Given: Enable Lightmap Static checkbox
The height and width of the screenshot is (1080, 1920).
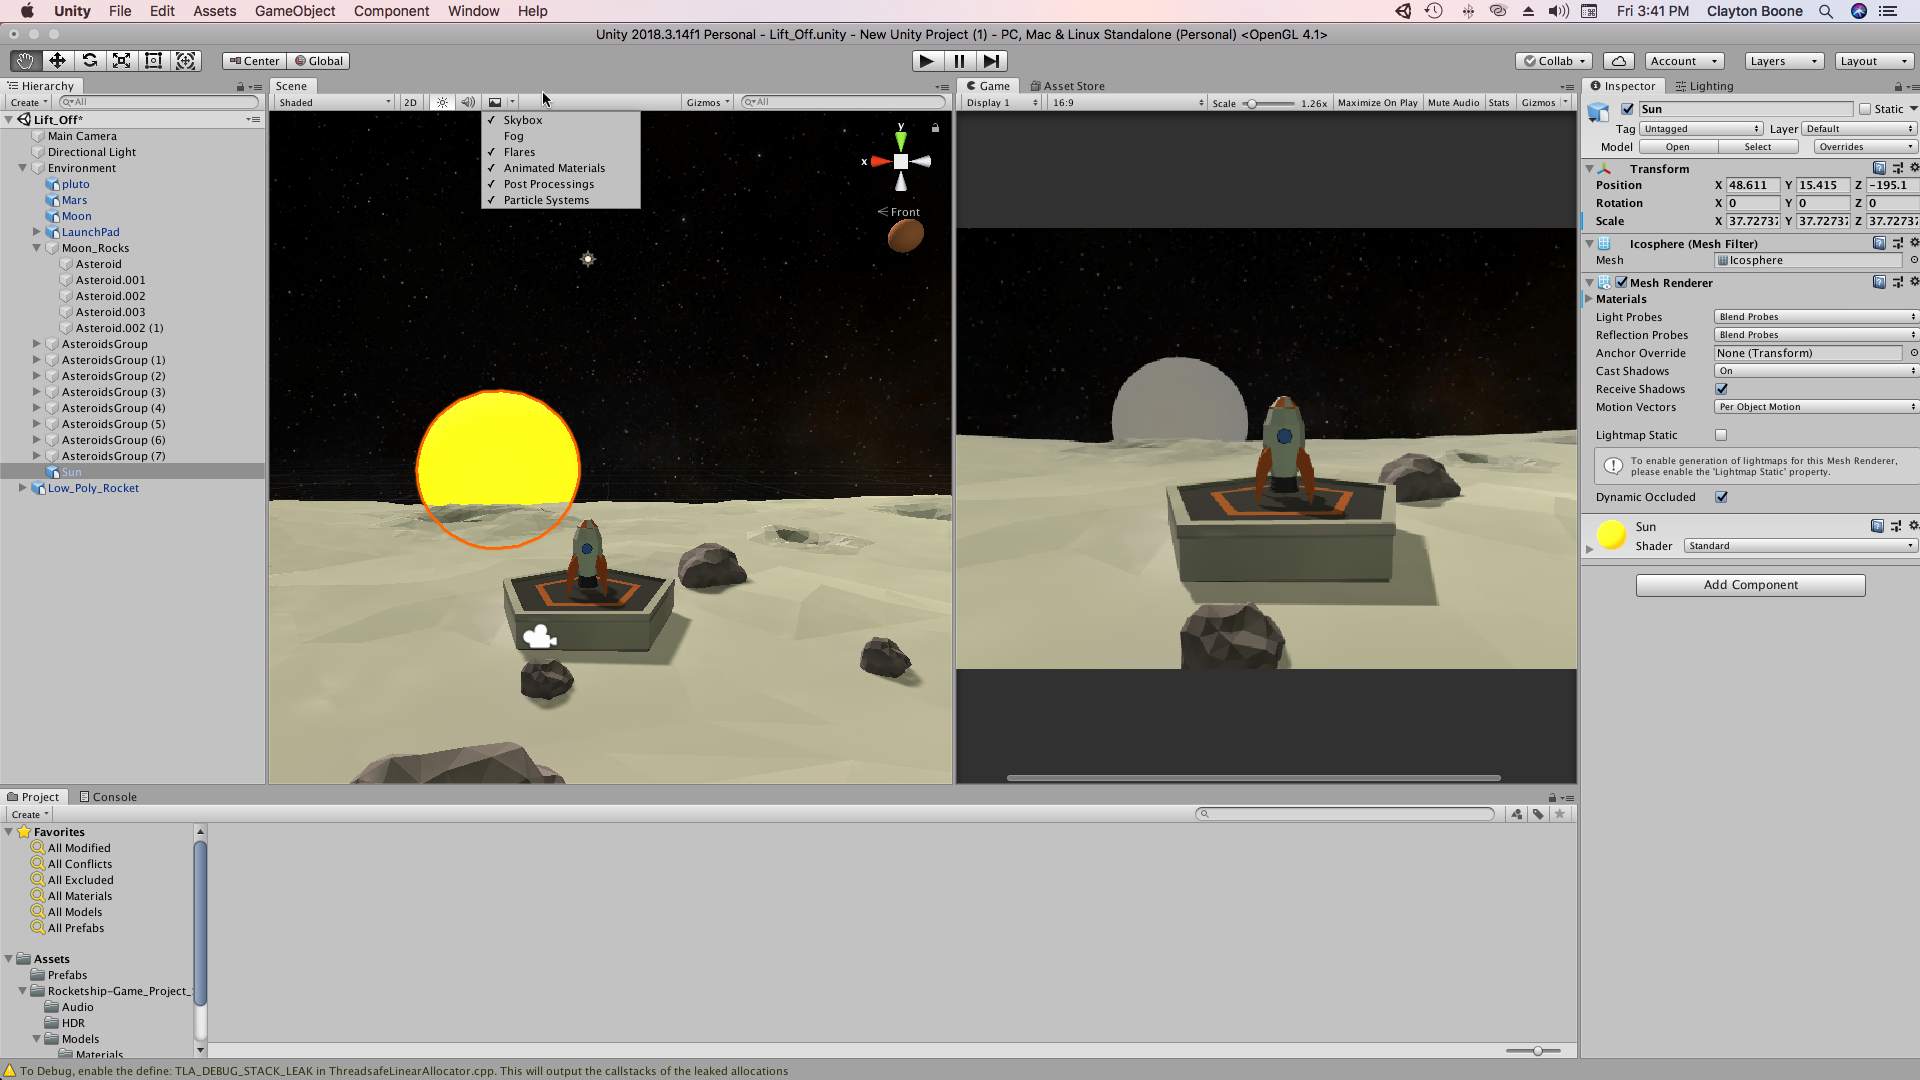Looking at the screenshot, I should (x=1721, y=435).
